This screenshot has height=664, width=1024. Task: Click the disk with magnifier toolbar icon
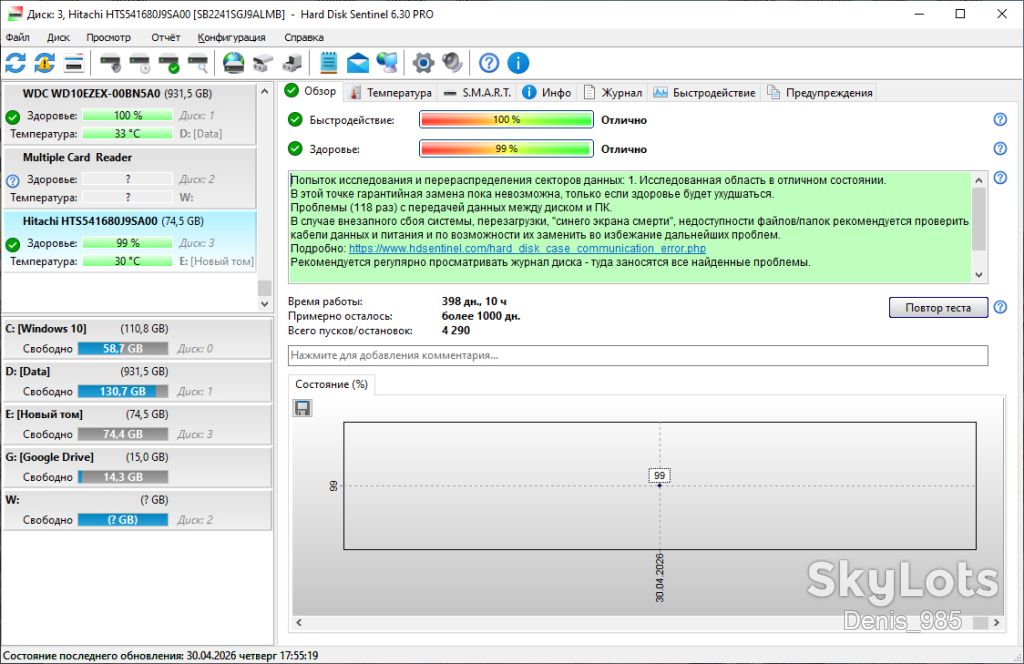pos(198,63)
